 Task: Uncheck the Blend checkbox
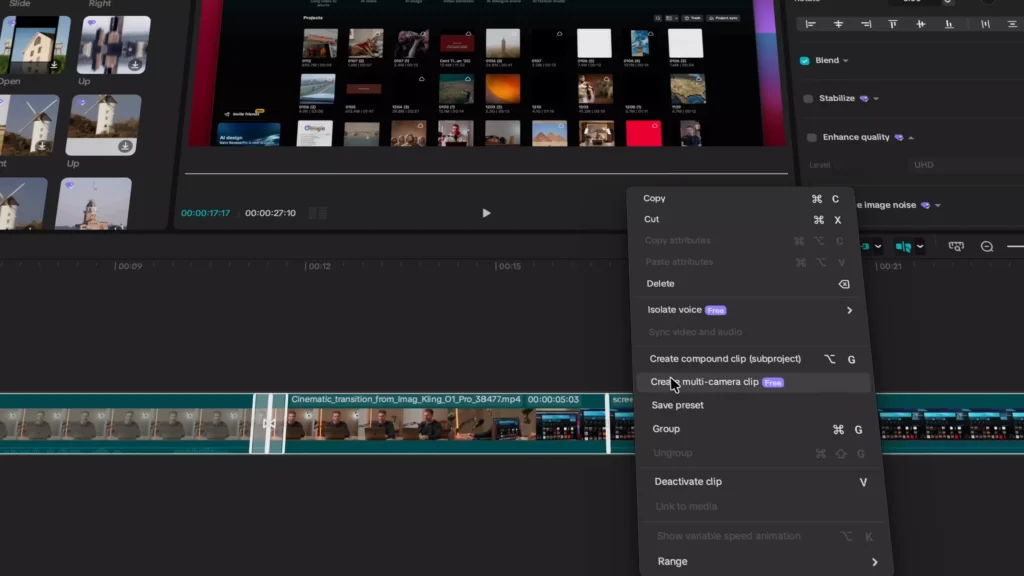[806, 61]
